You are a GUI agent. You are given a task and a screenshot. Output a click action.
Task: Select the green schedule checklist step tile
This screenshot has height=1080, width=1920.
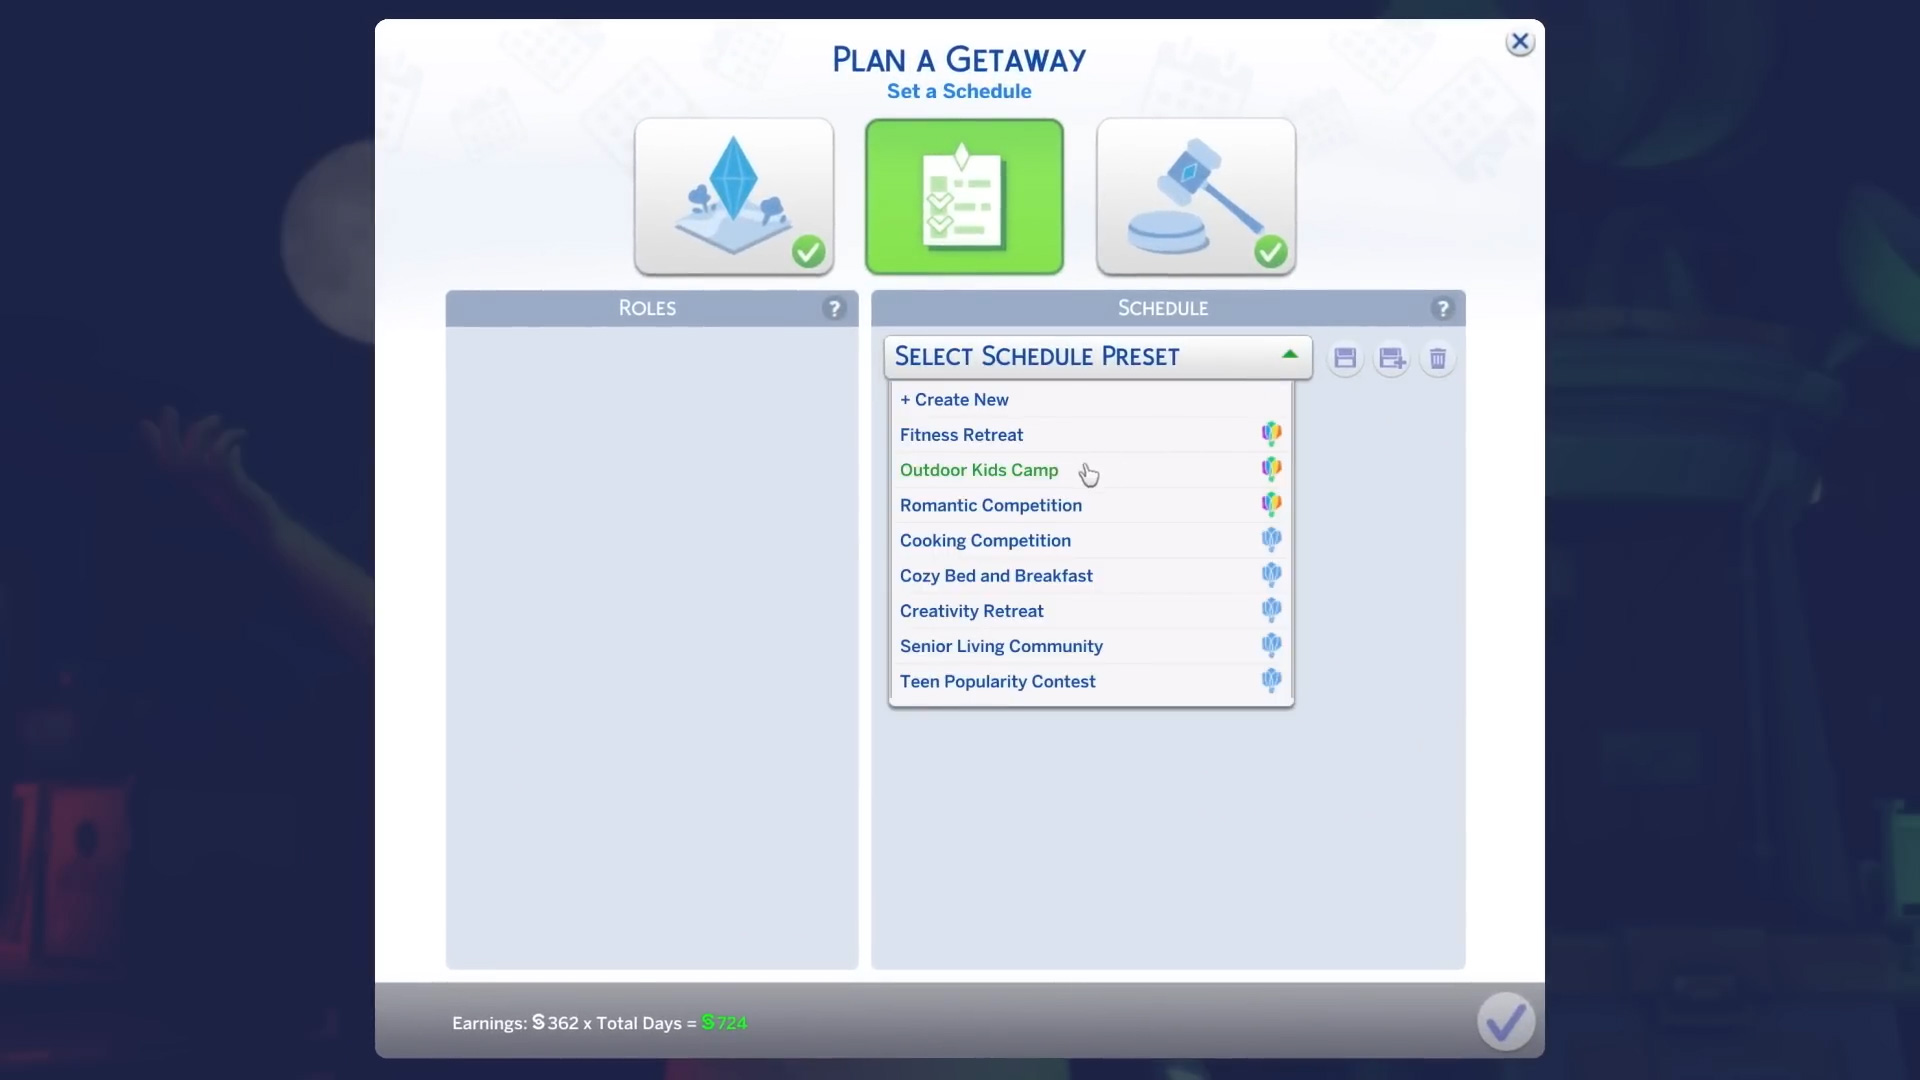point(964,196)
